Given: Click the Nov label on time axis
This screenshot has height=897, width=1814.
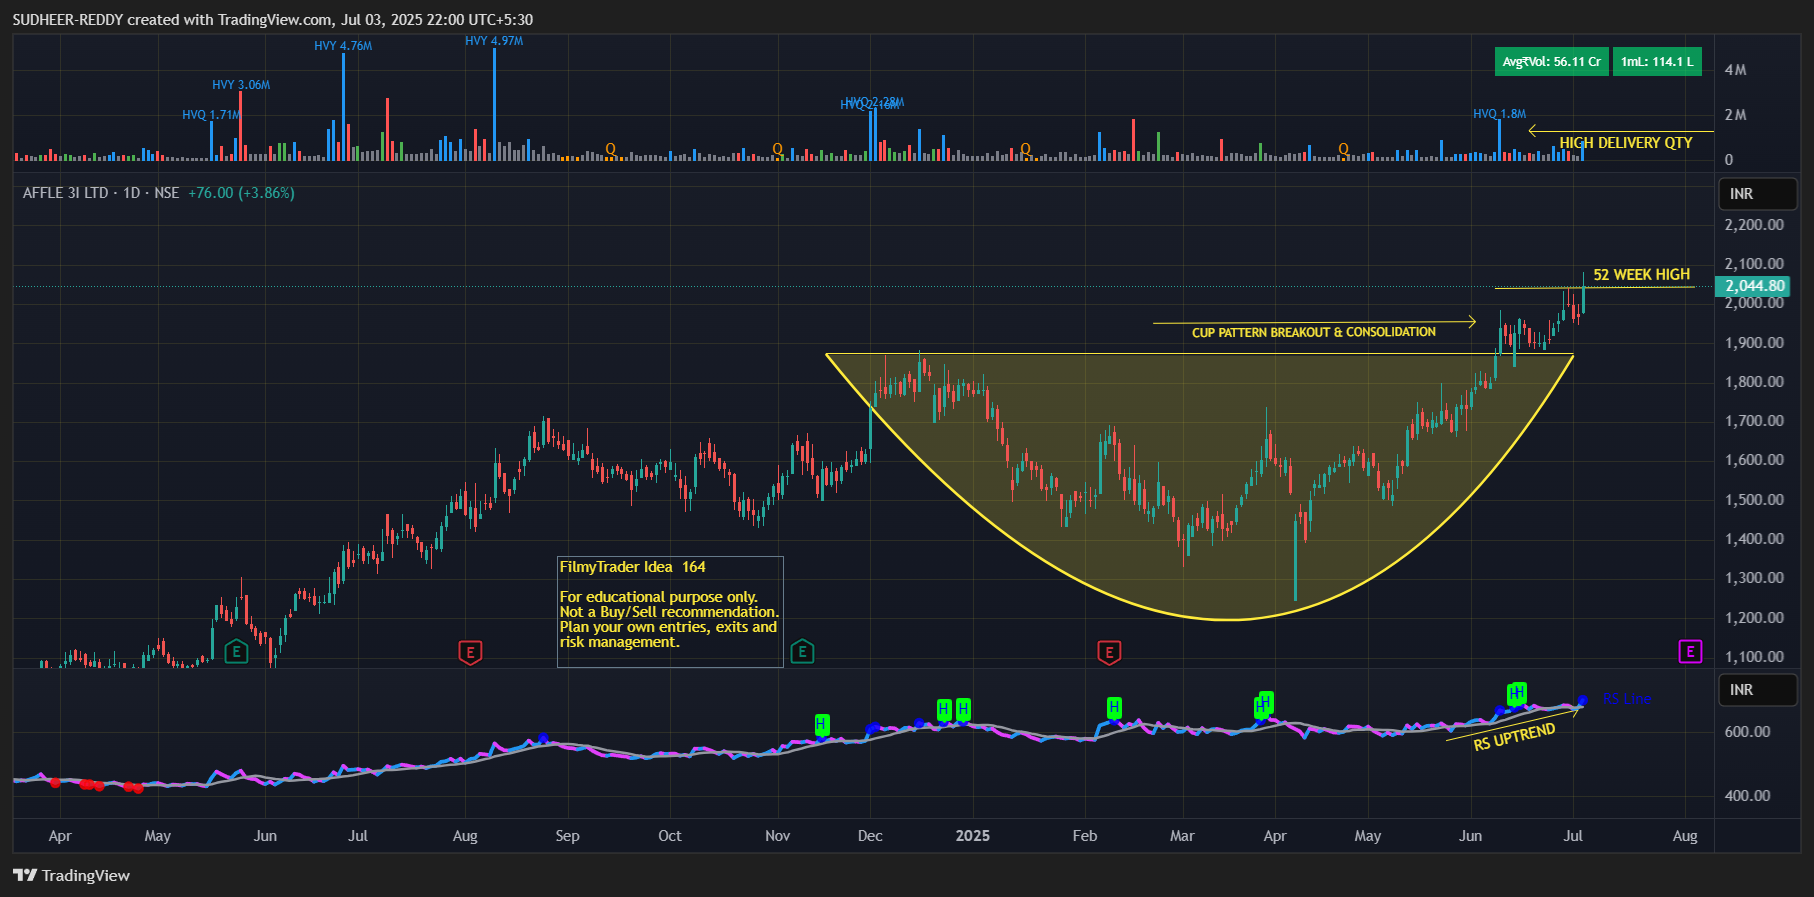Looking at the screenshot, I should pyautogui.click(x=777, y=836).
